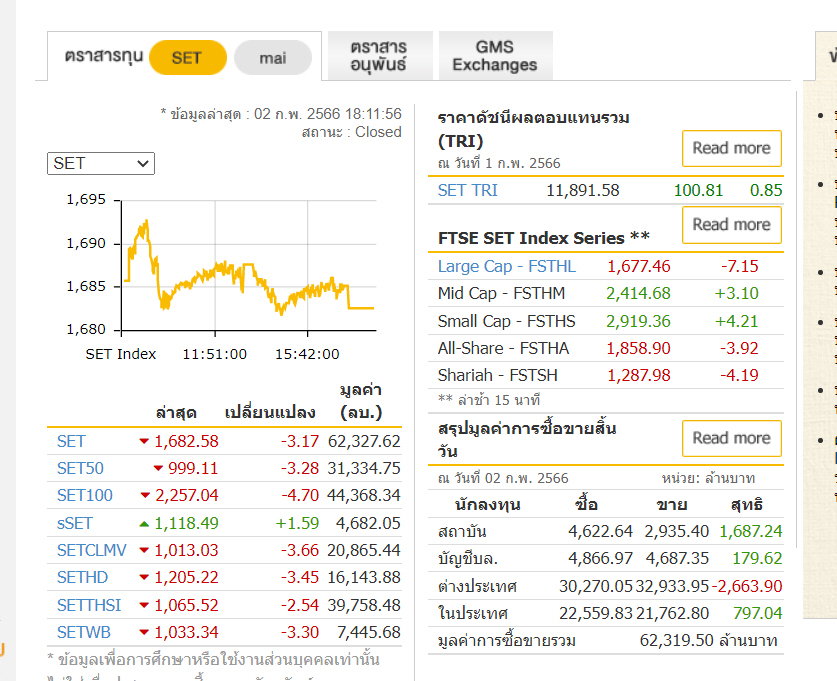Click the บัญชีบล. net value 179.62
The image size is (837, 681).
tap(757, 558)
